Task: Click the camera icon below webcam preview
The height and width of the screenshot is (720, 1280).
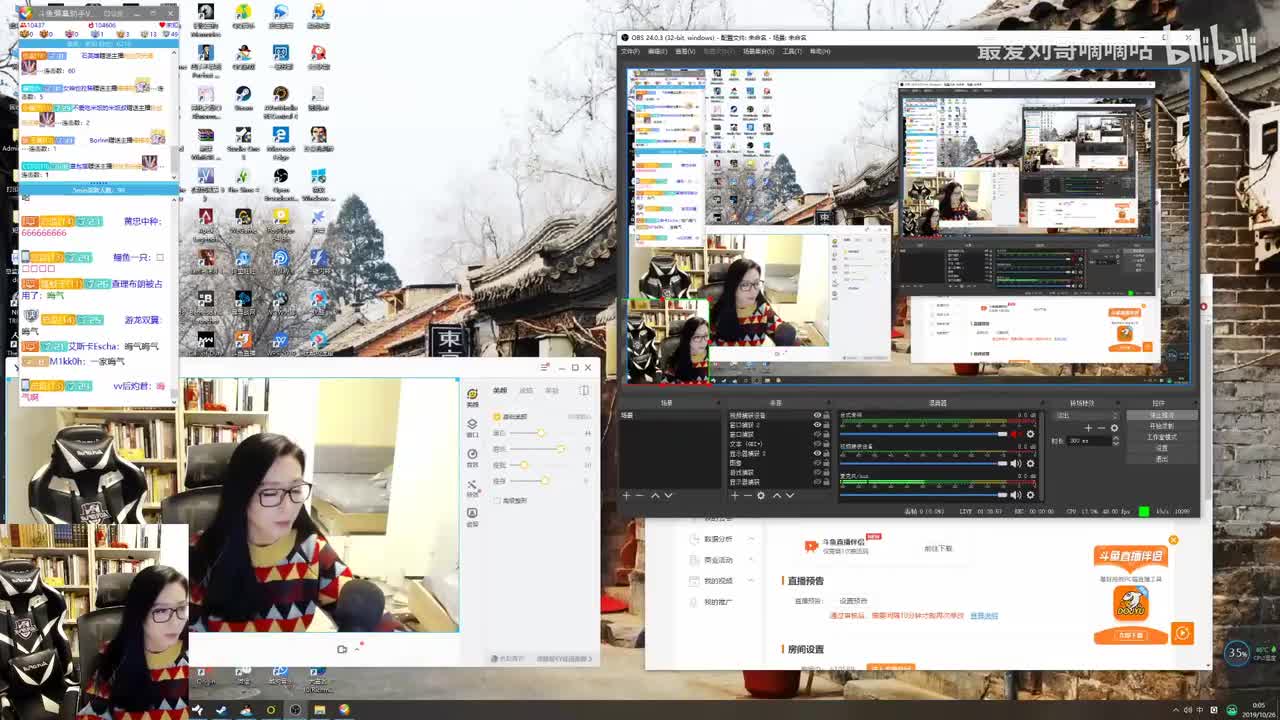Action: (342, 649)
